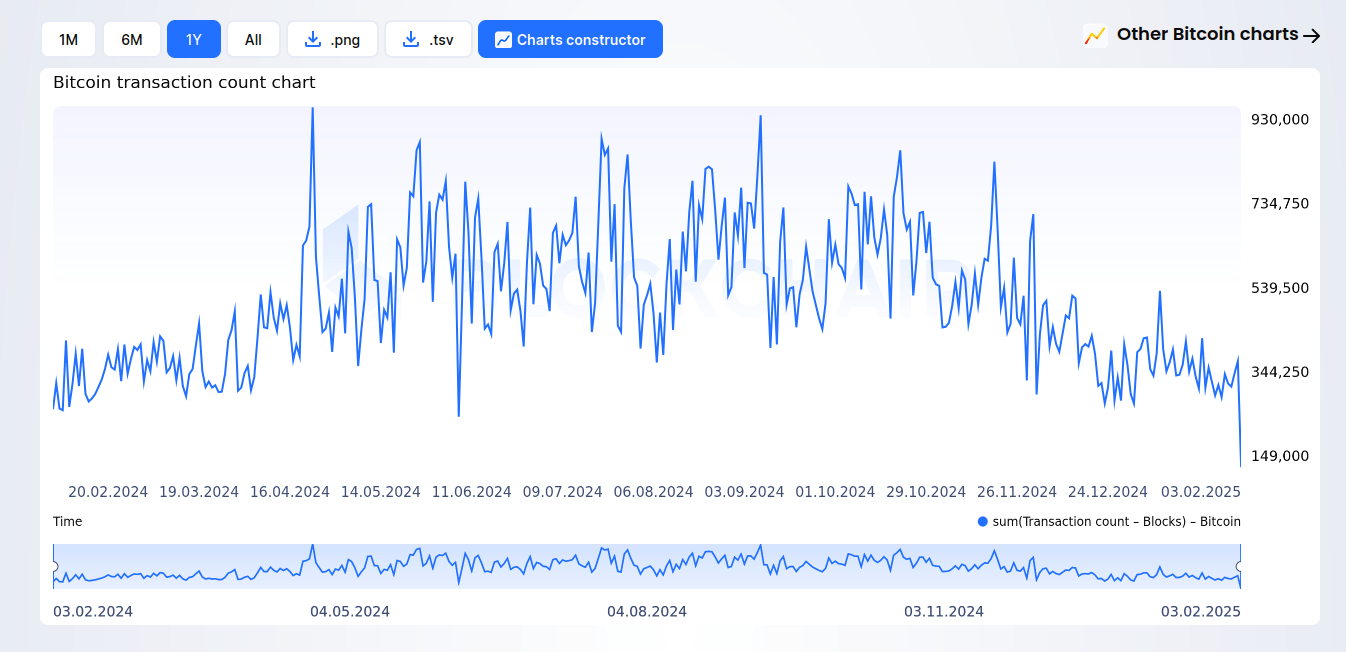
Task: Click the 03.02.2025 navigator date
Action: coord(1201,612)
